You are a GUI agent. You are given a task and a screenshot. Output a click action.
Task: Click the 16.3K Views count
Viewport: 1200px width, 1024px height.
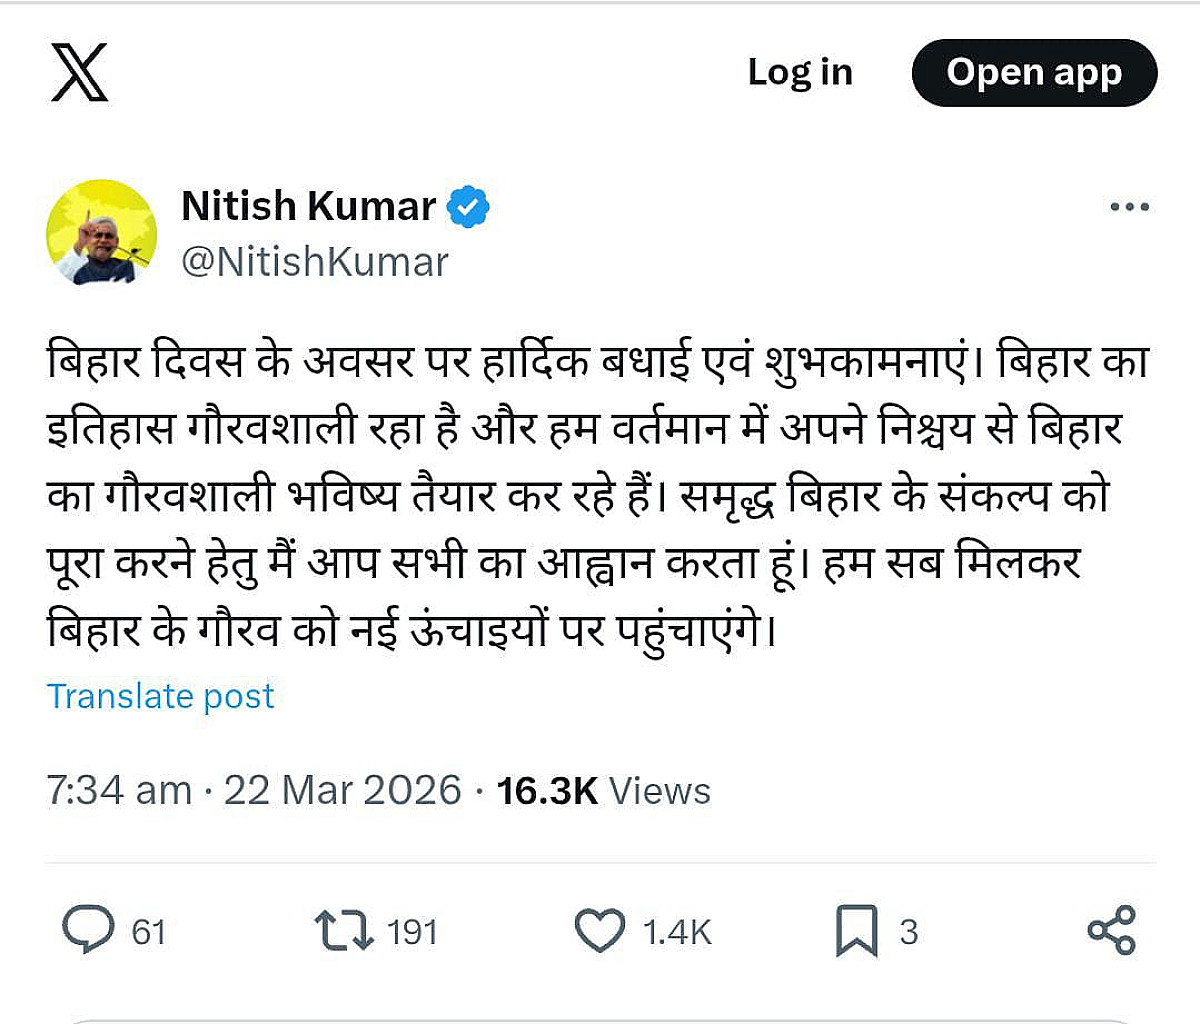[603, 791]
